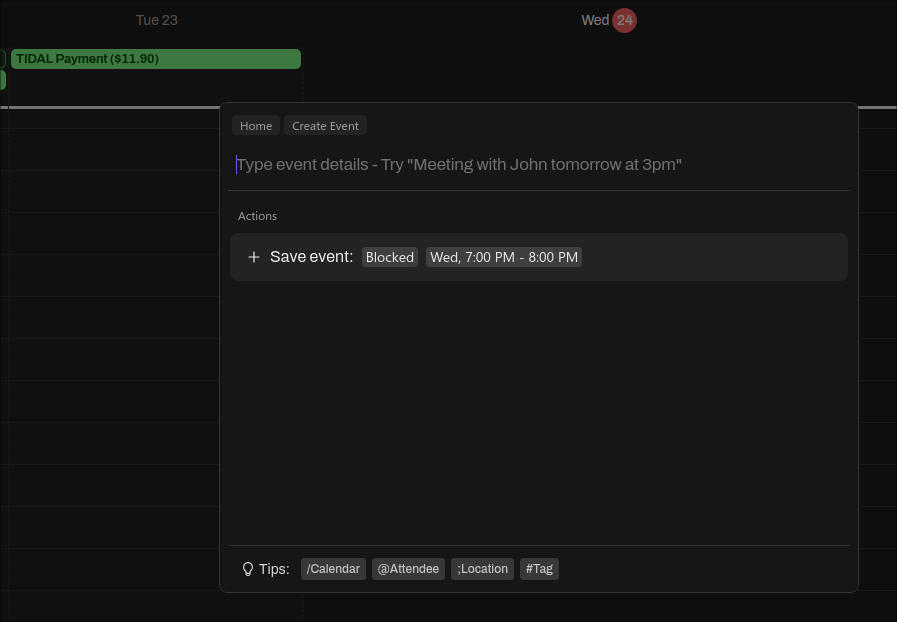The image size is (897, 622).
Task: Select the red 24 date badge
Action: point(624,20)
